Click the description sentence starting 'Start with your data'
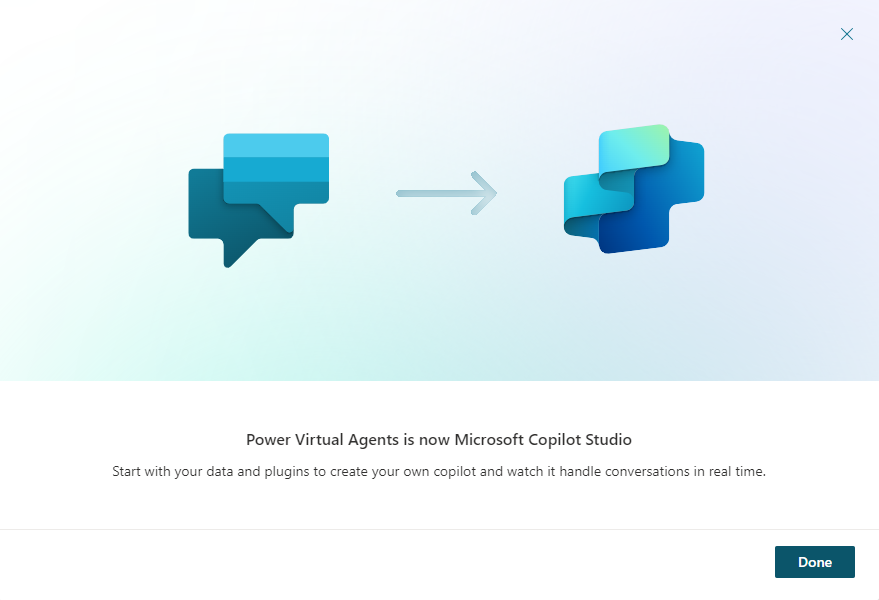Screen dimensions: 879x600 click(439, 472)
